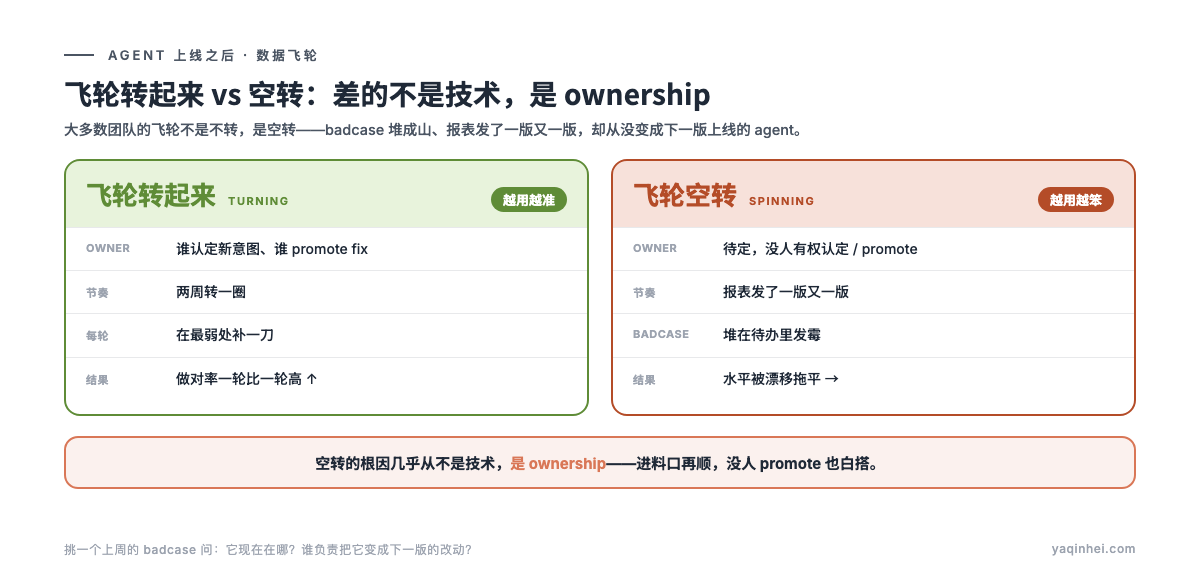Select the text '水平被漂移拖平 →'
This screenshot has width=1200, height=580.
click(781, 379)
